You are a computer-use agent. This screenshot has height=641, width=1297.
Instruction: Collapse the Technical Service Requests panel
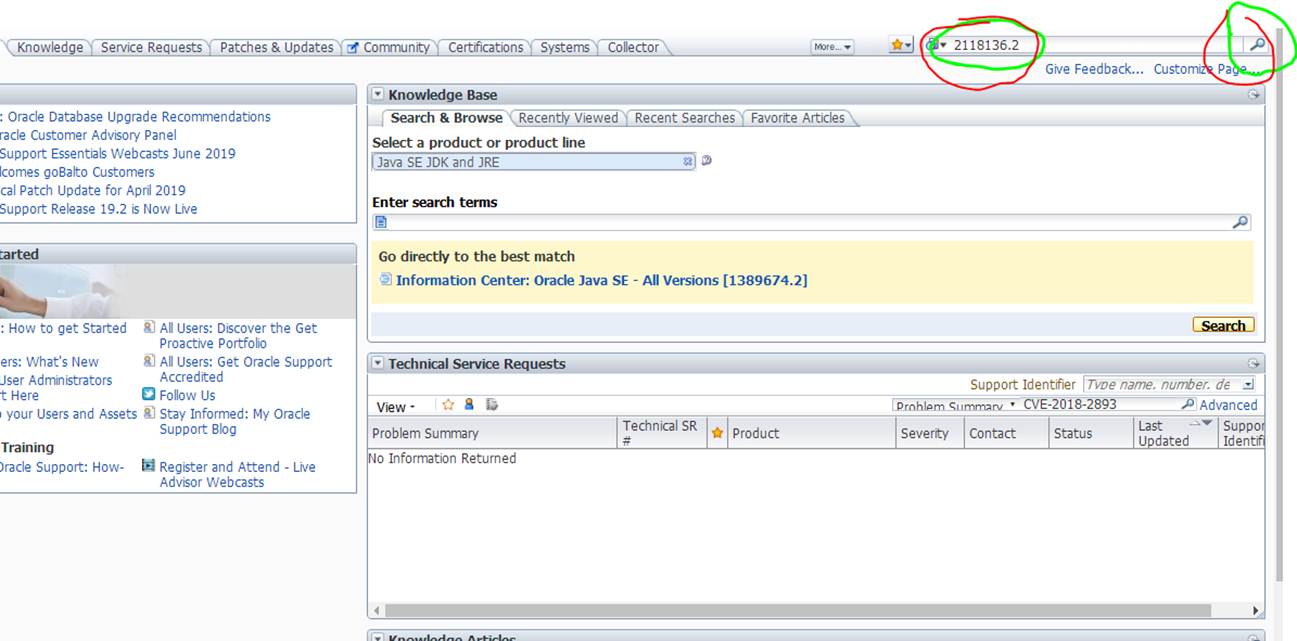click(378, 364)
